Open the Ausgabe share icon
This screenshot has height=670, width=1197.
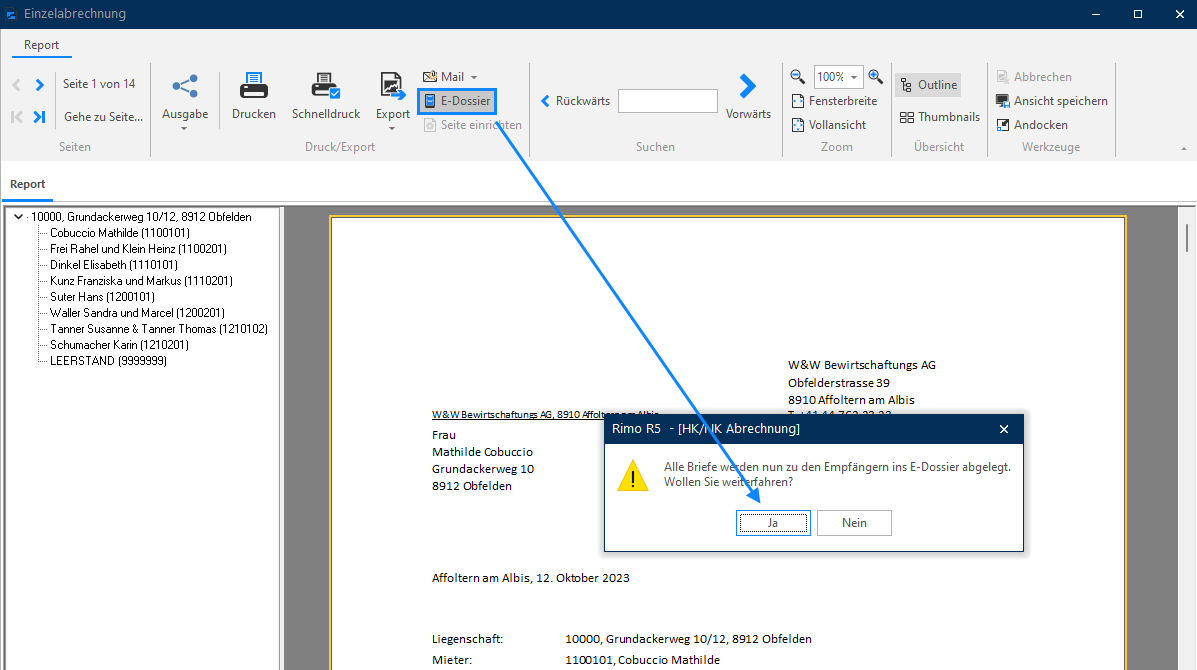click(185, 86)
